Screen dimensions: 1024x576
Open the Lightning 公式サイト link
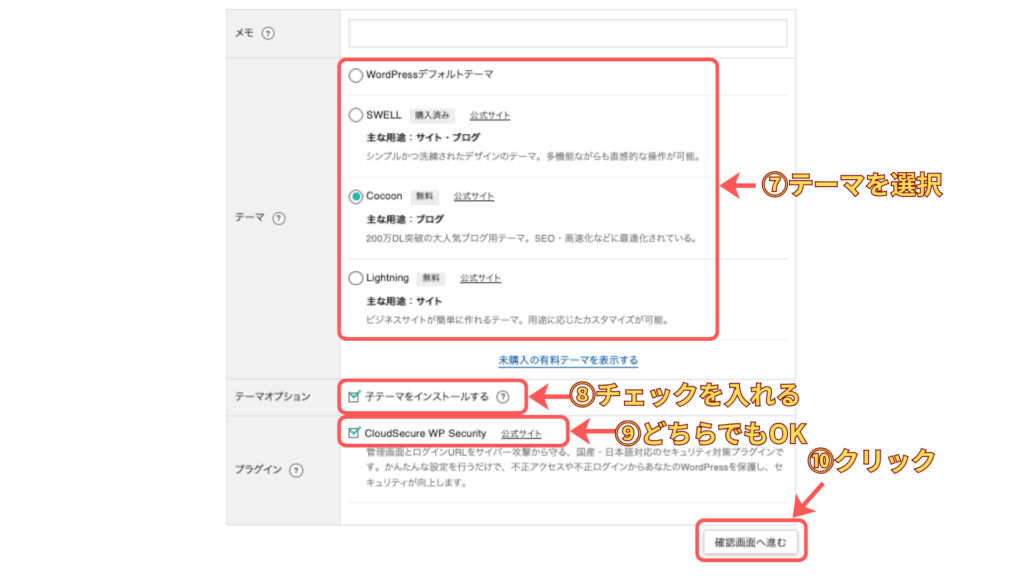tap(481, 279)
